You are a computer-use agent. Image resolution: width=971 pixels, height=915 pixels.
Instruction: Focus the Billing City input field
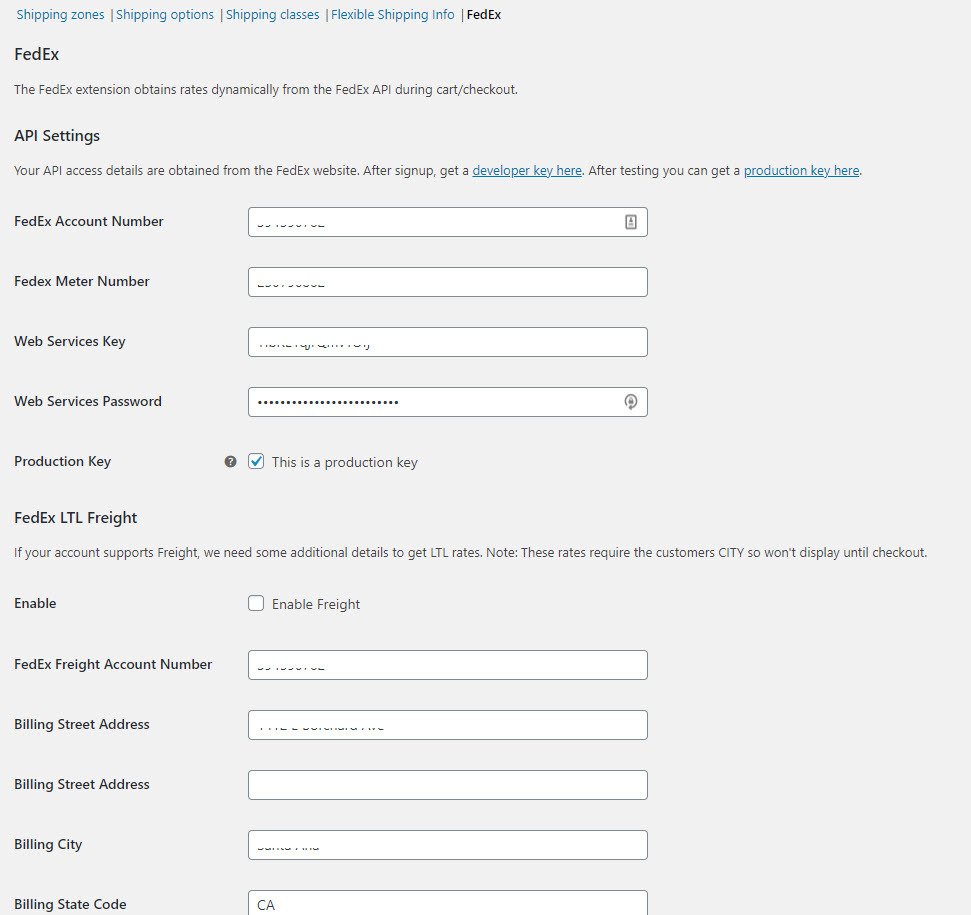click(x=448, y=845)
